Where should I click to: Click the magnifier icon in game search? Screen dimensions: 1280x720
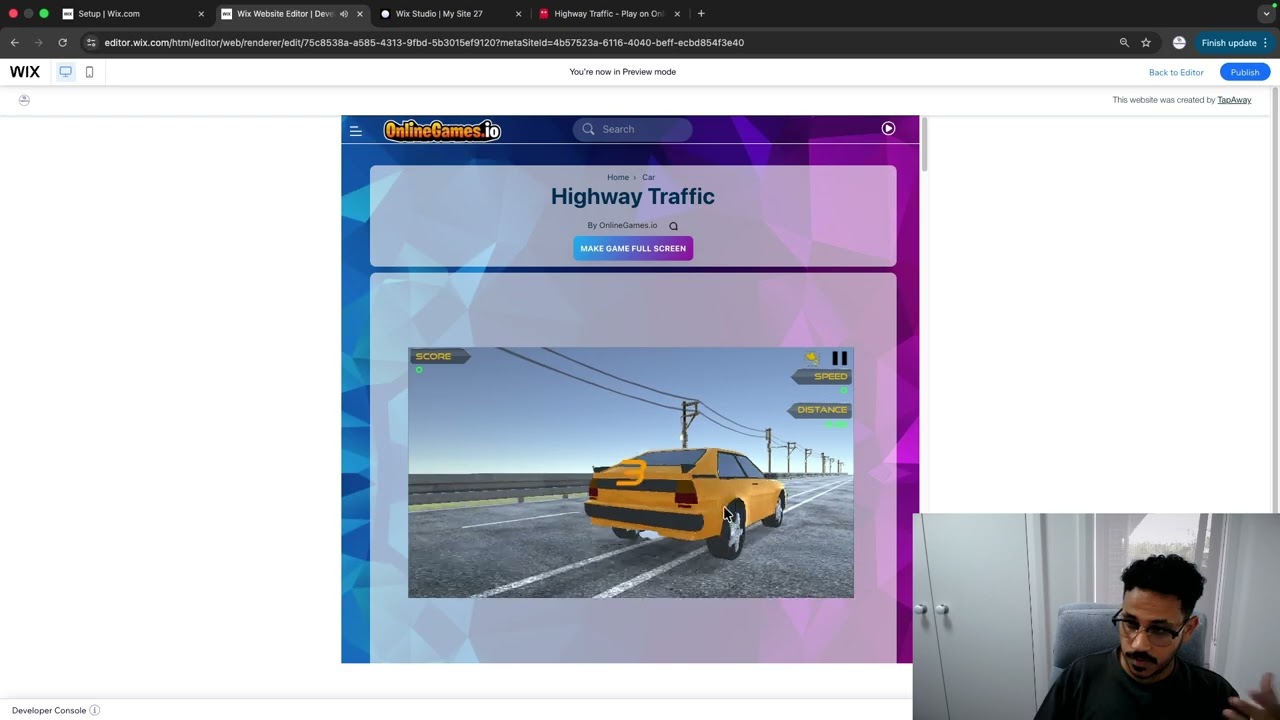[x=588, y=129]
